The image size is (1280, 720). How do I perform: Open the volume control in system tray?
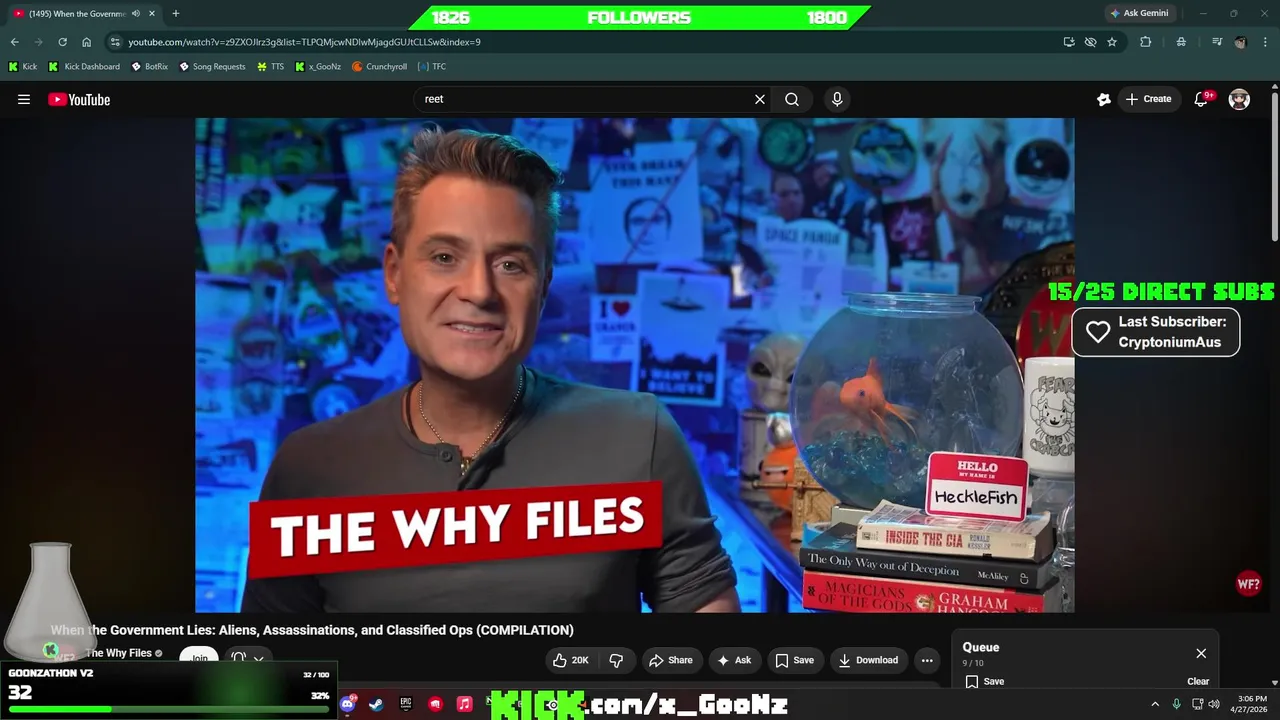tap(1214, 704)
